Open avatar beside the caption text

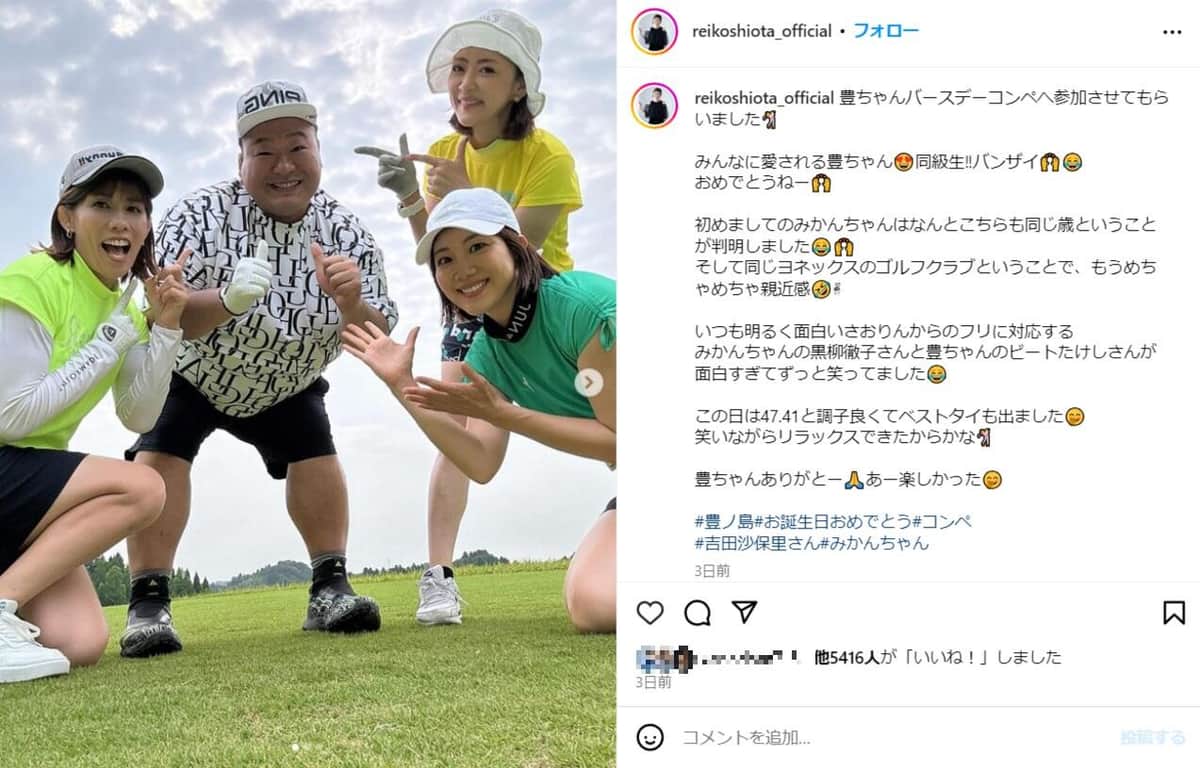(x=655, y=105)
